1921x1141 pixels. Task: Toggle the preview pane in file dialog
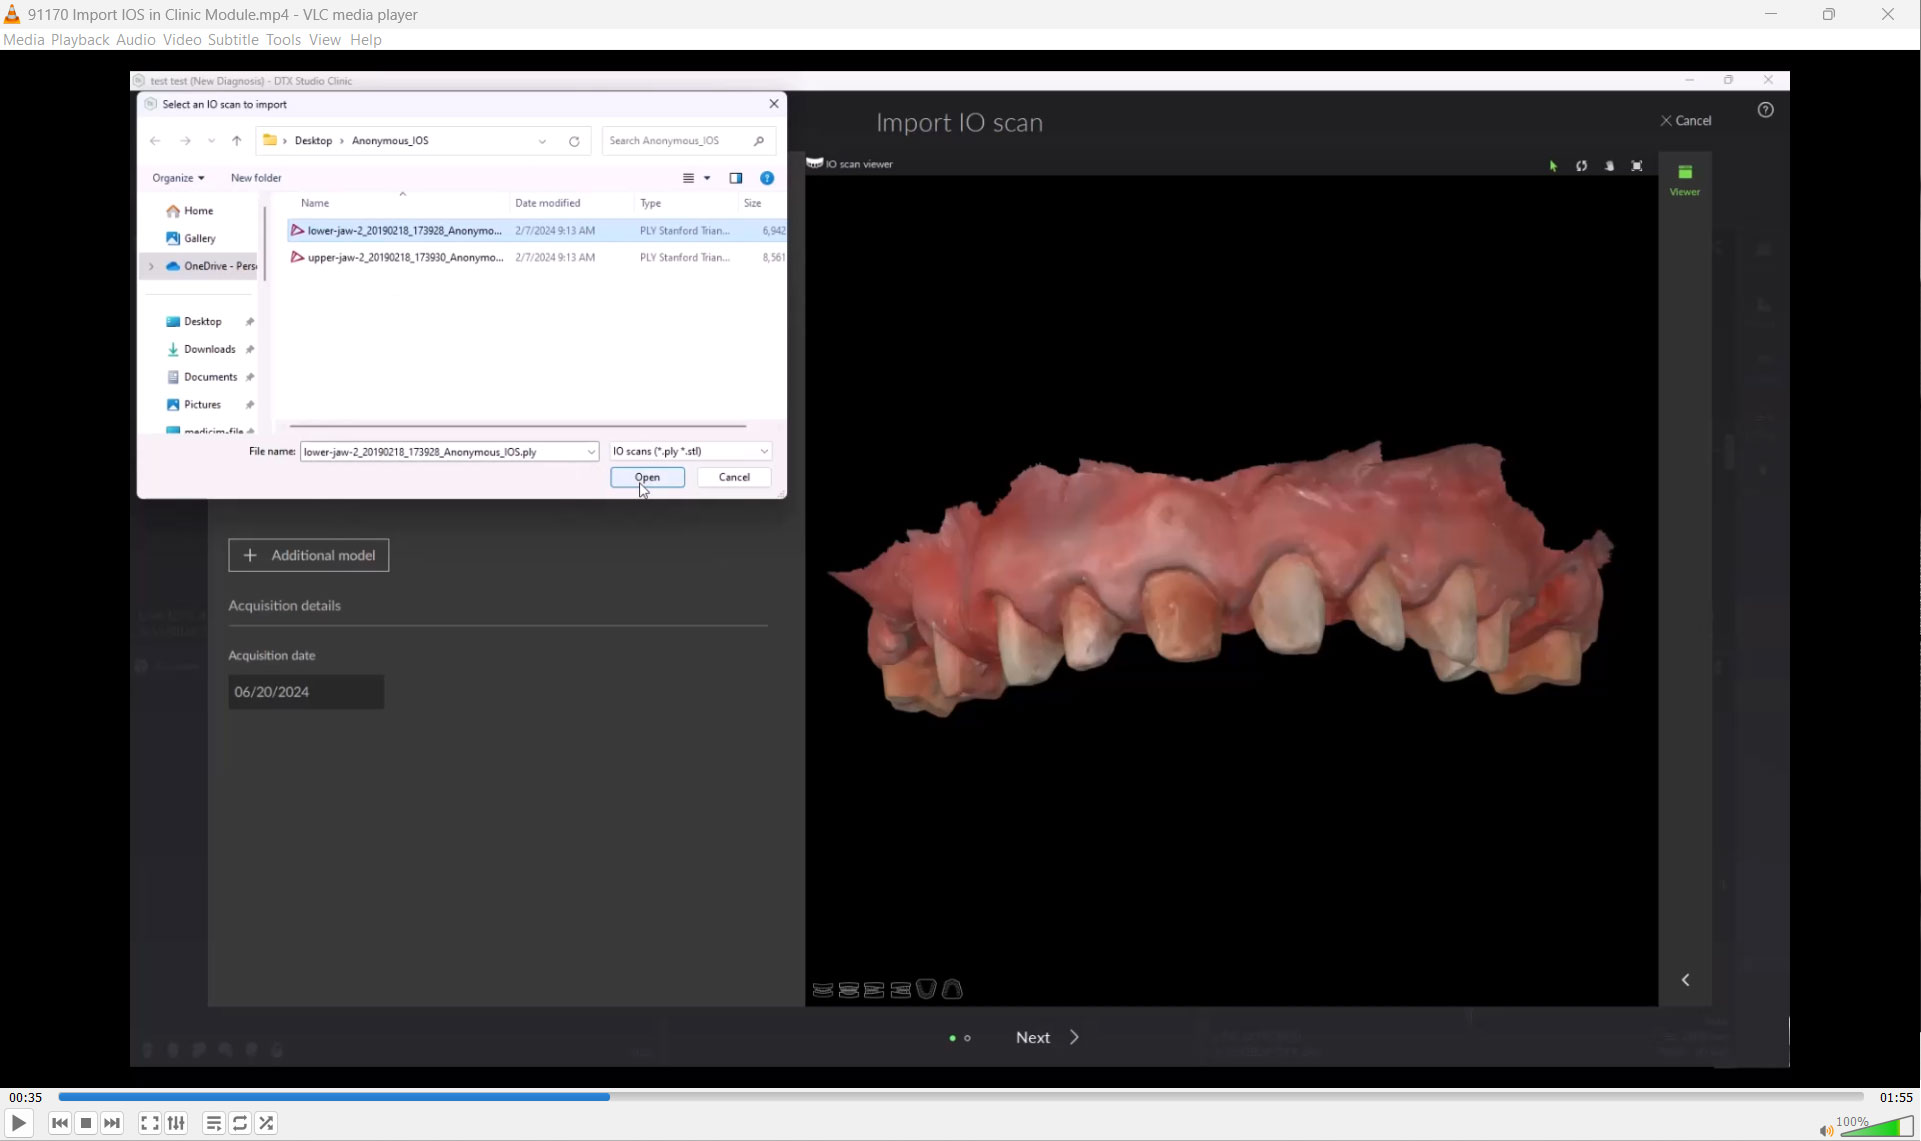[736, 178]
